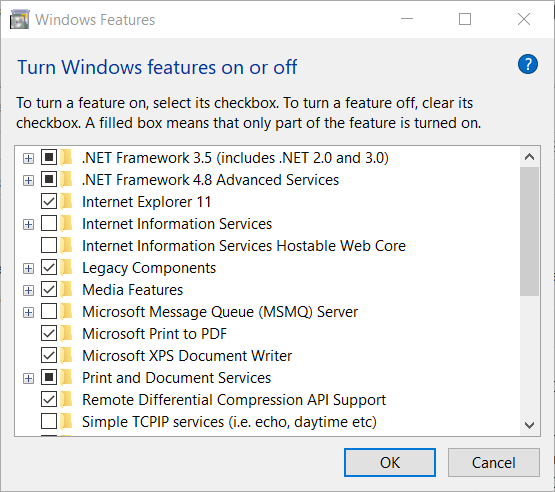
Task: Enable Internet Information Services checkbox
Action: click(x=49, y=223)
